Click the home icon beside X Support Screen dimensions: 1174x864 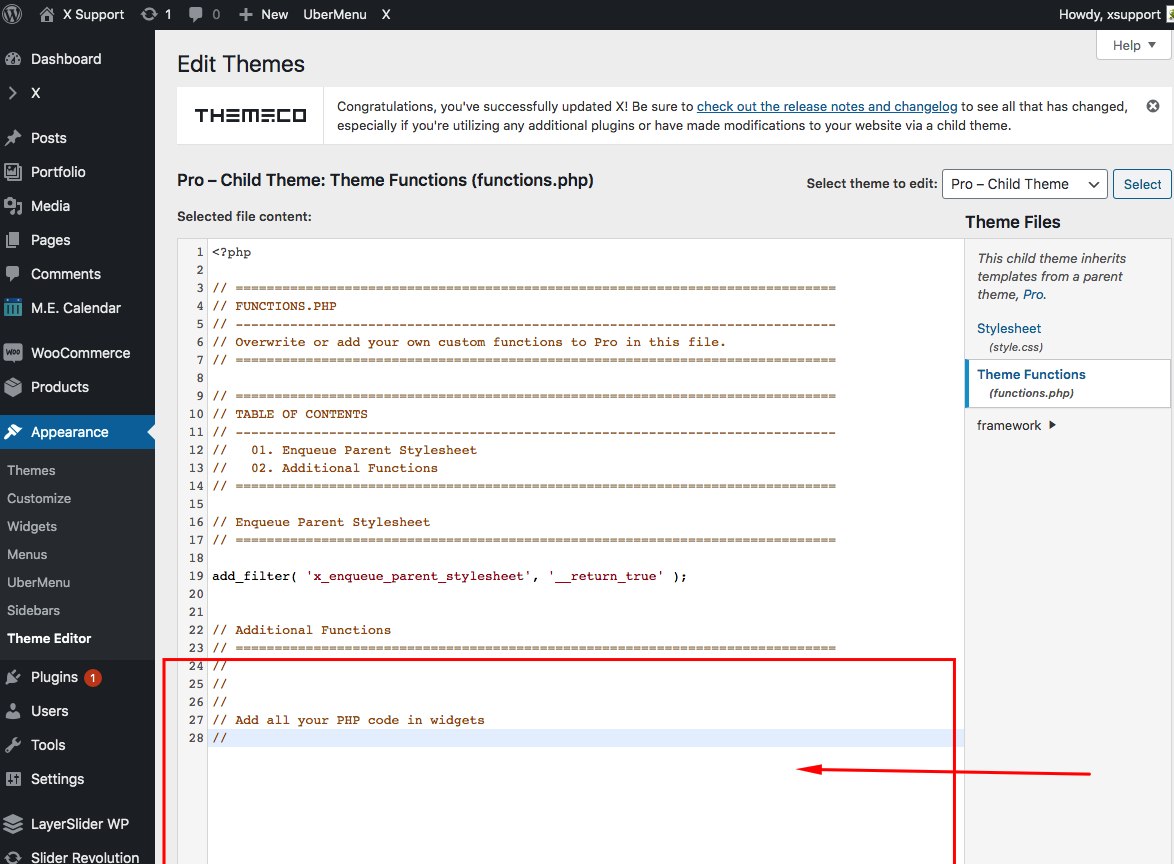click(46, 14)
